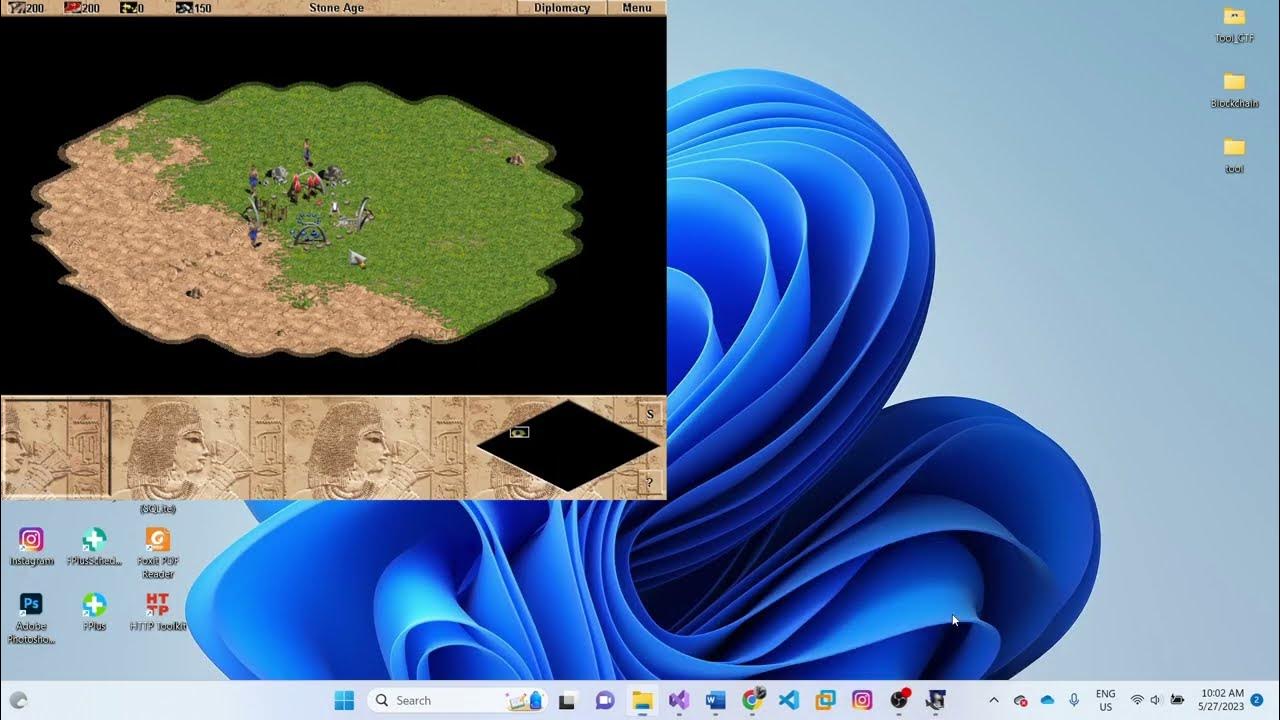Click the wood resource icon
The height and width of the screenshot is (720, 1280).
tap(15, 8)
